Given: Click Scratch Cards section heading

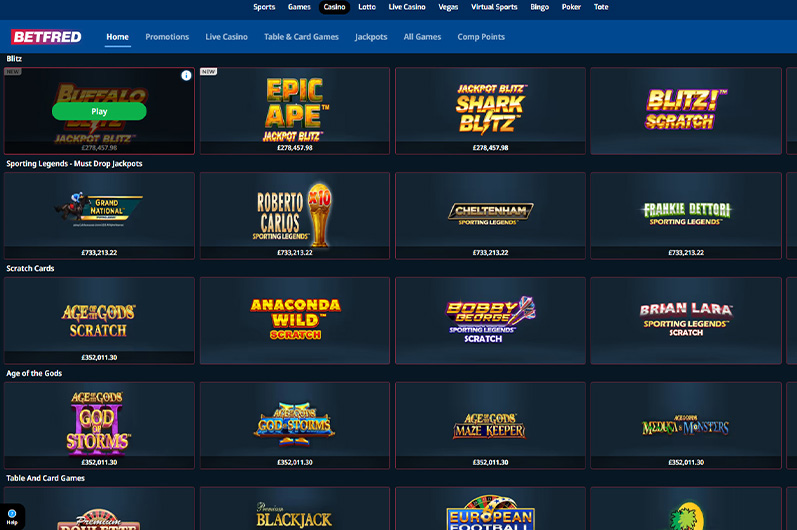Looking at the screenshot, I should click(30, 268).
